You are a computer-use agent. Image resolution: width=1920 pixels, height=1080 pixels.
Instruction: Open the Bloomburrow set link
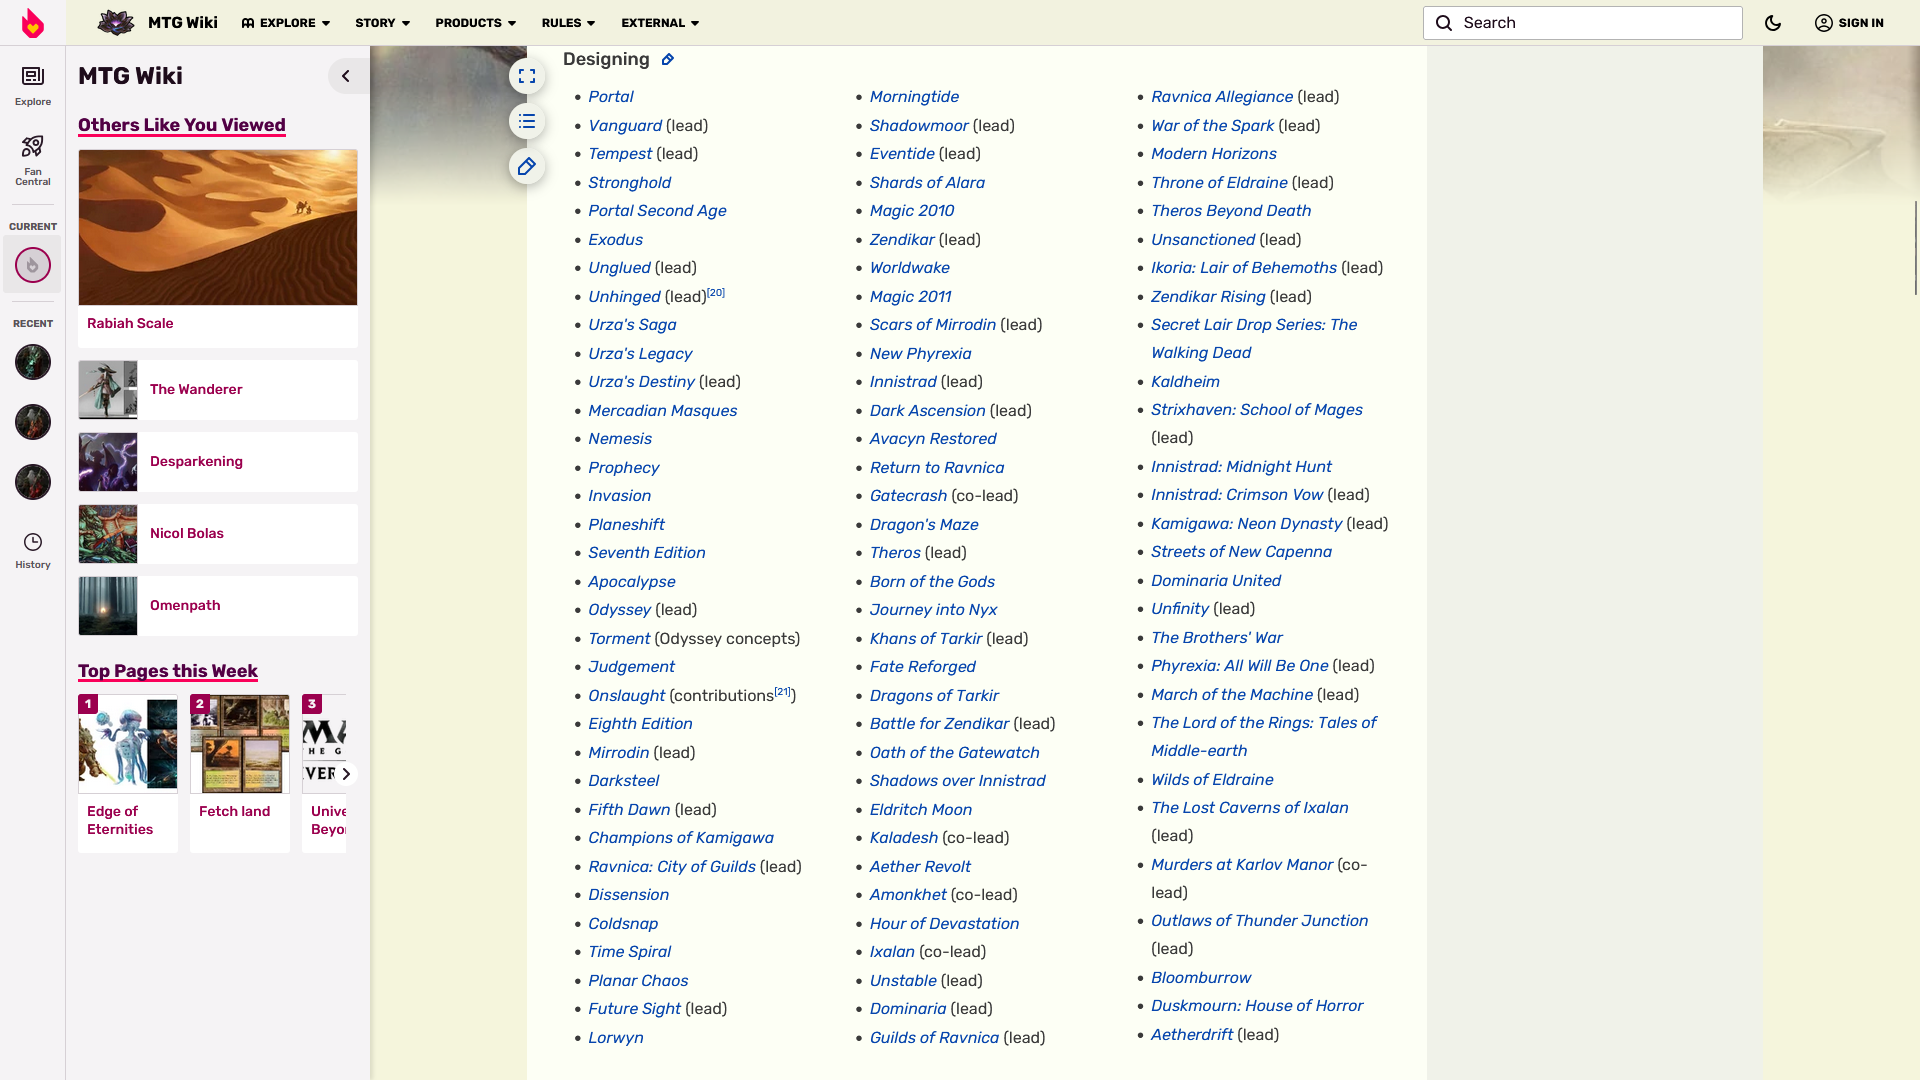pos(1201,978)
